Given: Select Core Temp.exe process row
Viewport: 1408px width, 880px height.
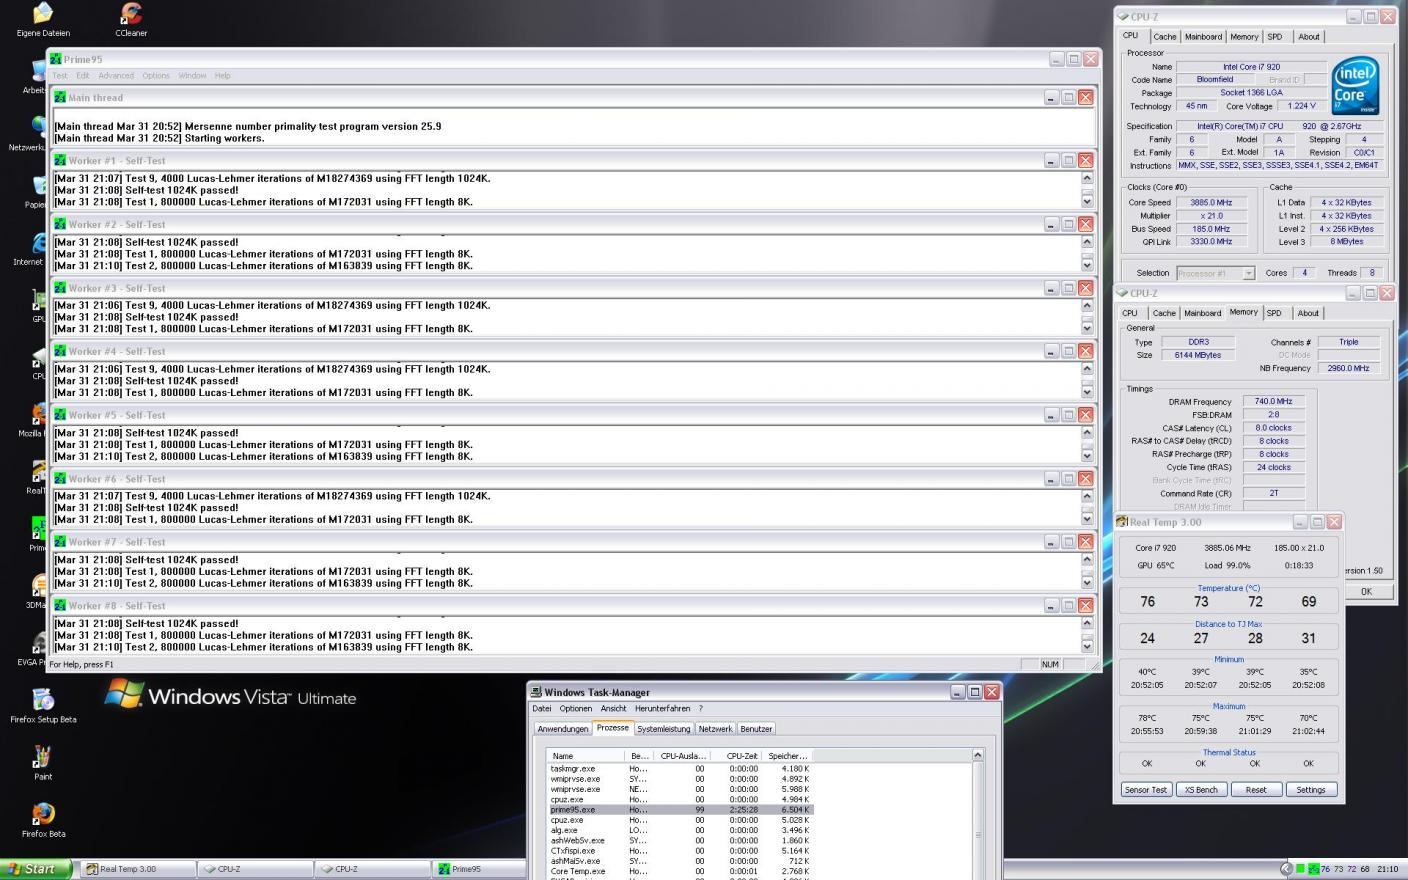Looking at the screenshot, I should point(680,871).
